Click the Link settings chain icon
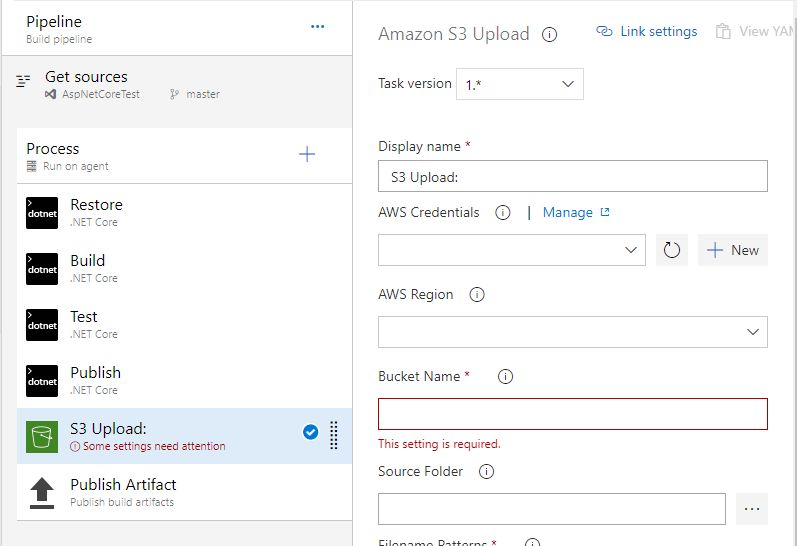The width and height of the screenshot is (797, 546). pyautogui.click(x=604, y=32)
